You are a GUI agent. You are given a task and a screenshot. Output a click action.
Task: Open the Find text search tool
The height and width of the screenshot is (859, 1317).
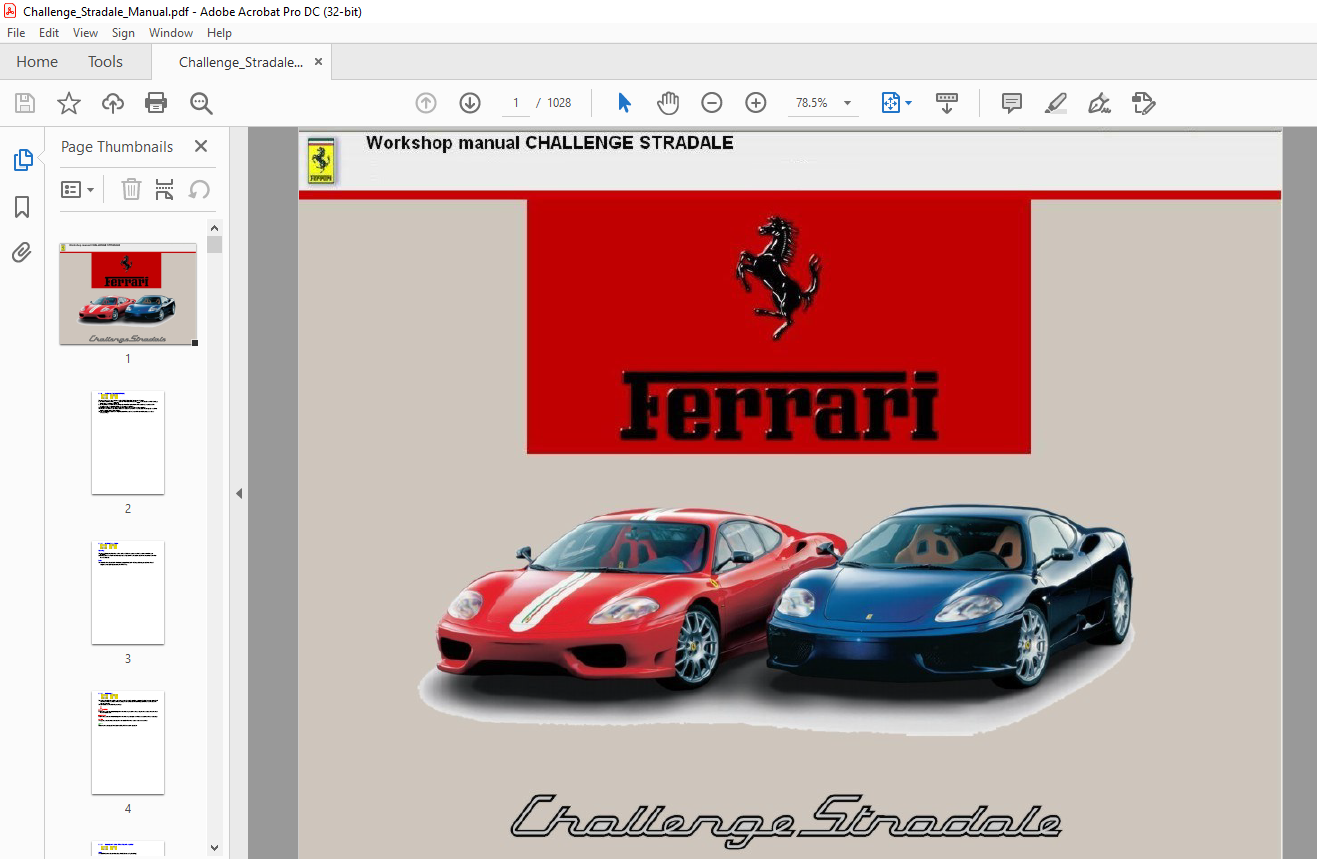point(201,103)
